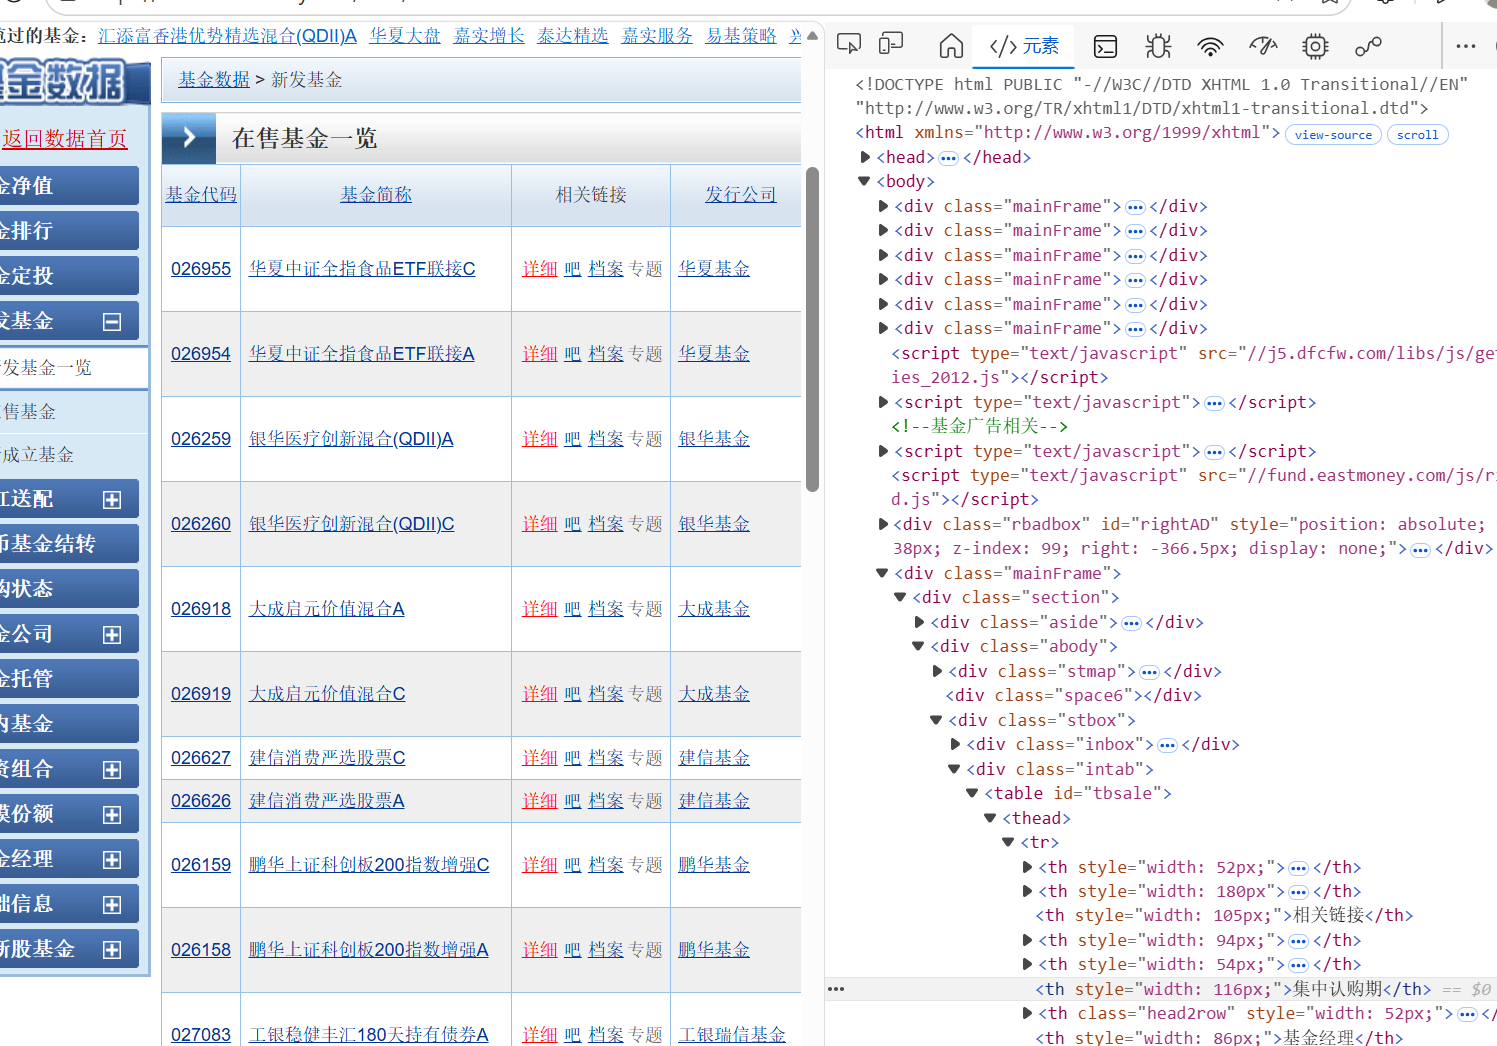Open 华夏中证全指食品ETF联接A fund
This screenshot has width=1497, height=1046.
362,354
